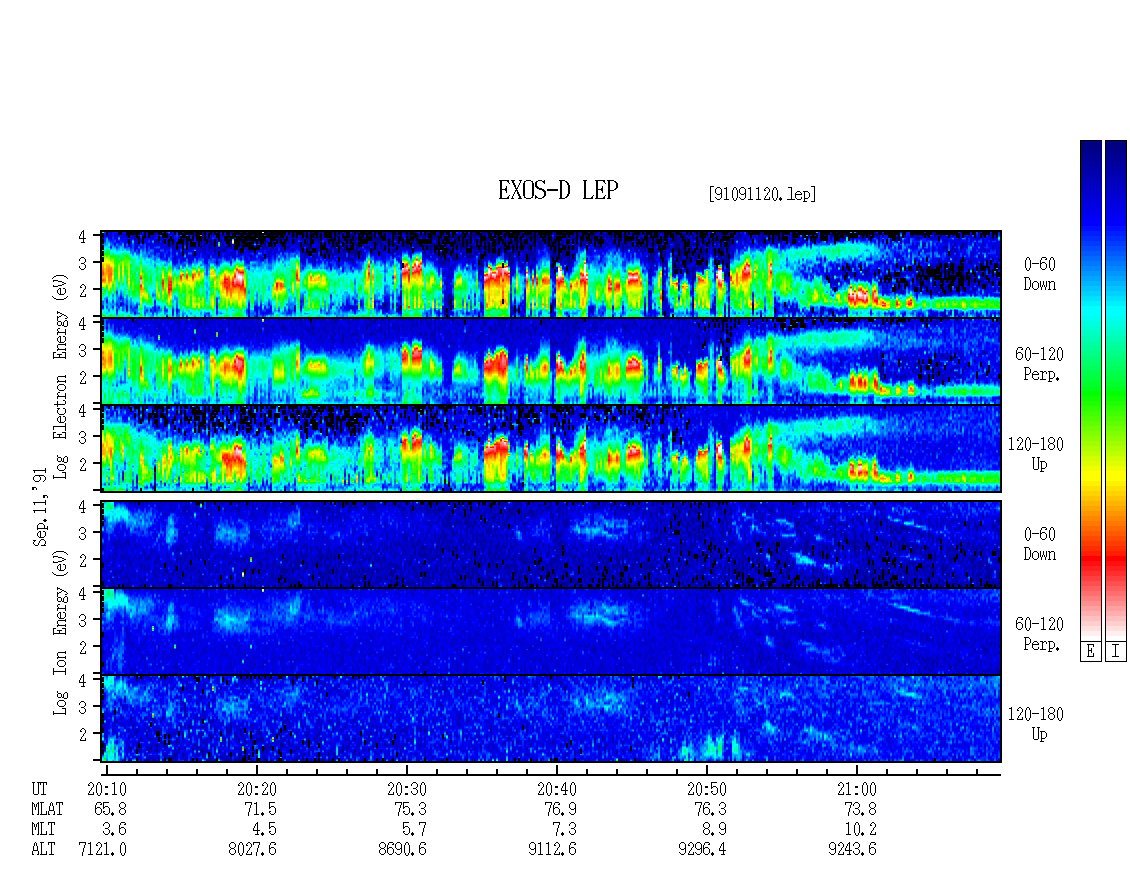Open the electron 0-60 Down spectrogram panel
Image resolution: width=1130 pixels, height=875 pixels.
click(x=551, y=274)
